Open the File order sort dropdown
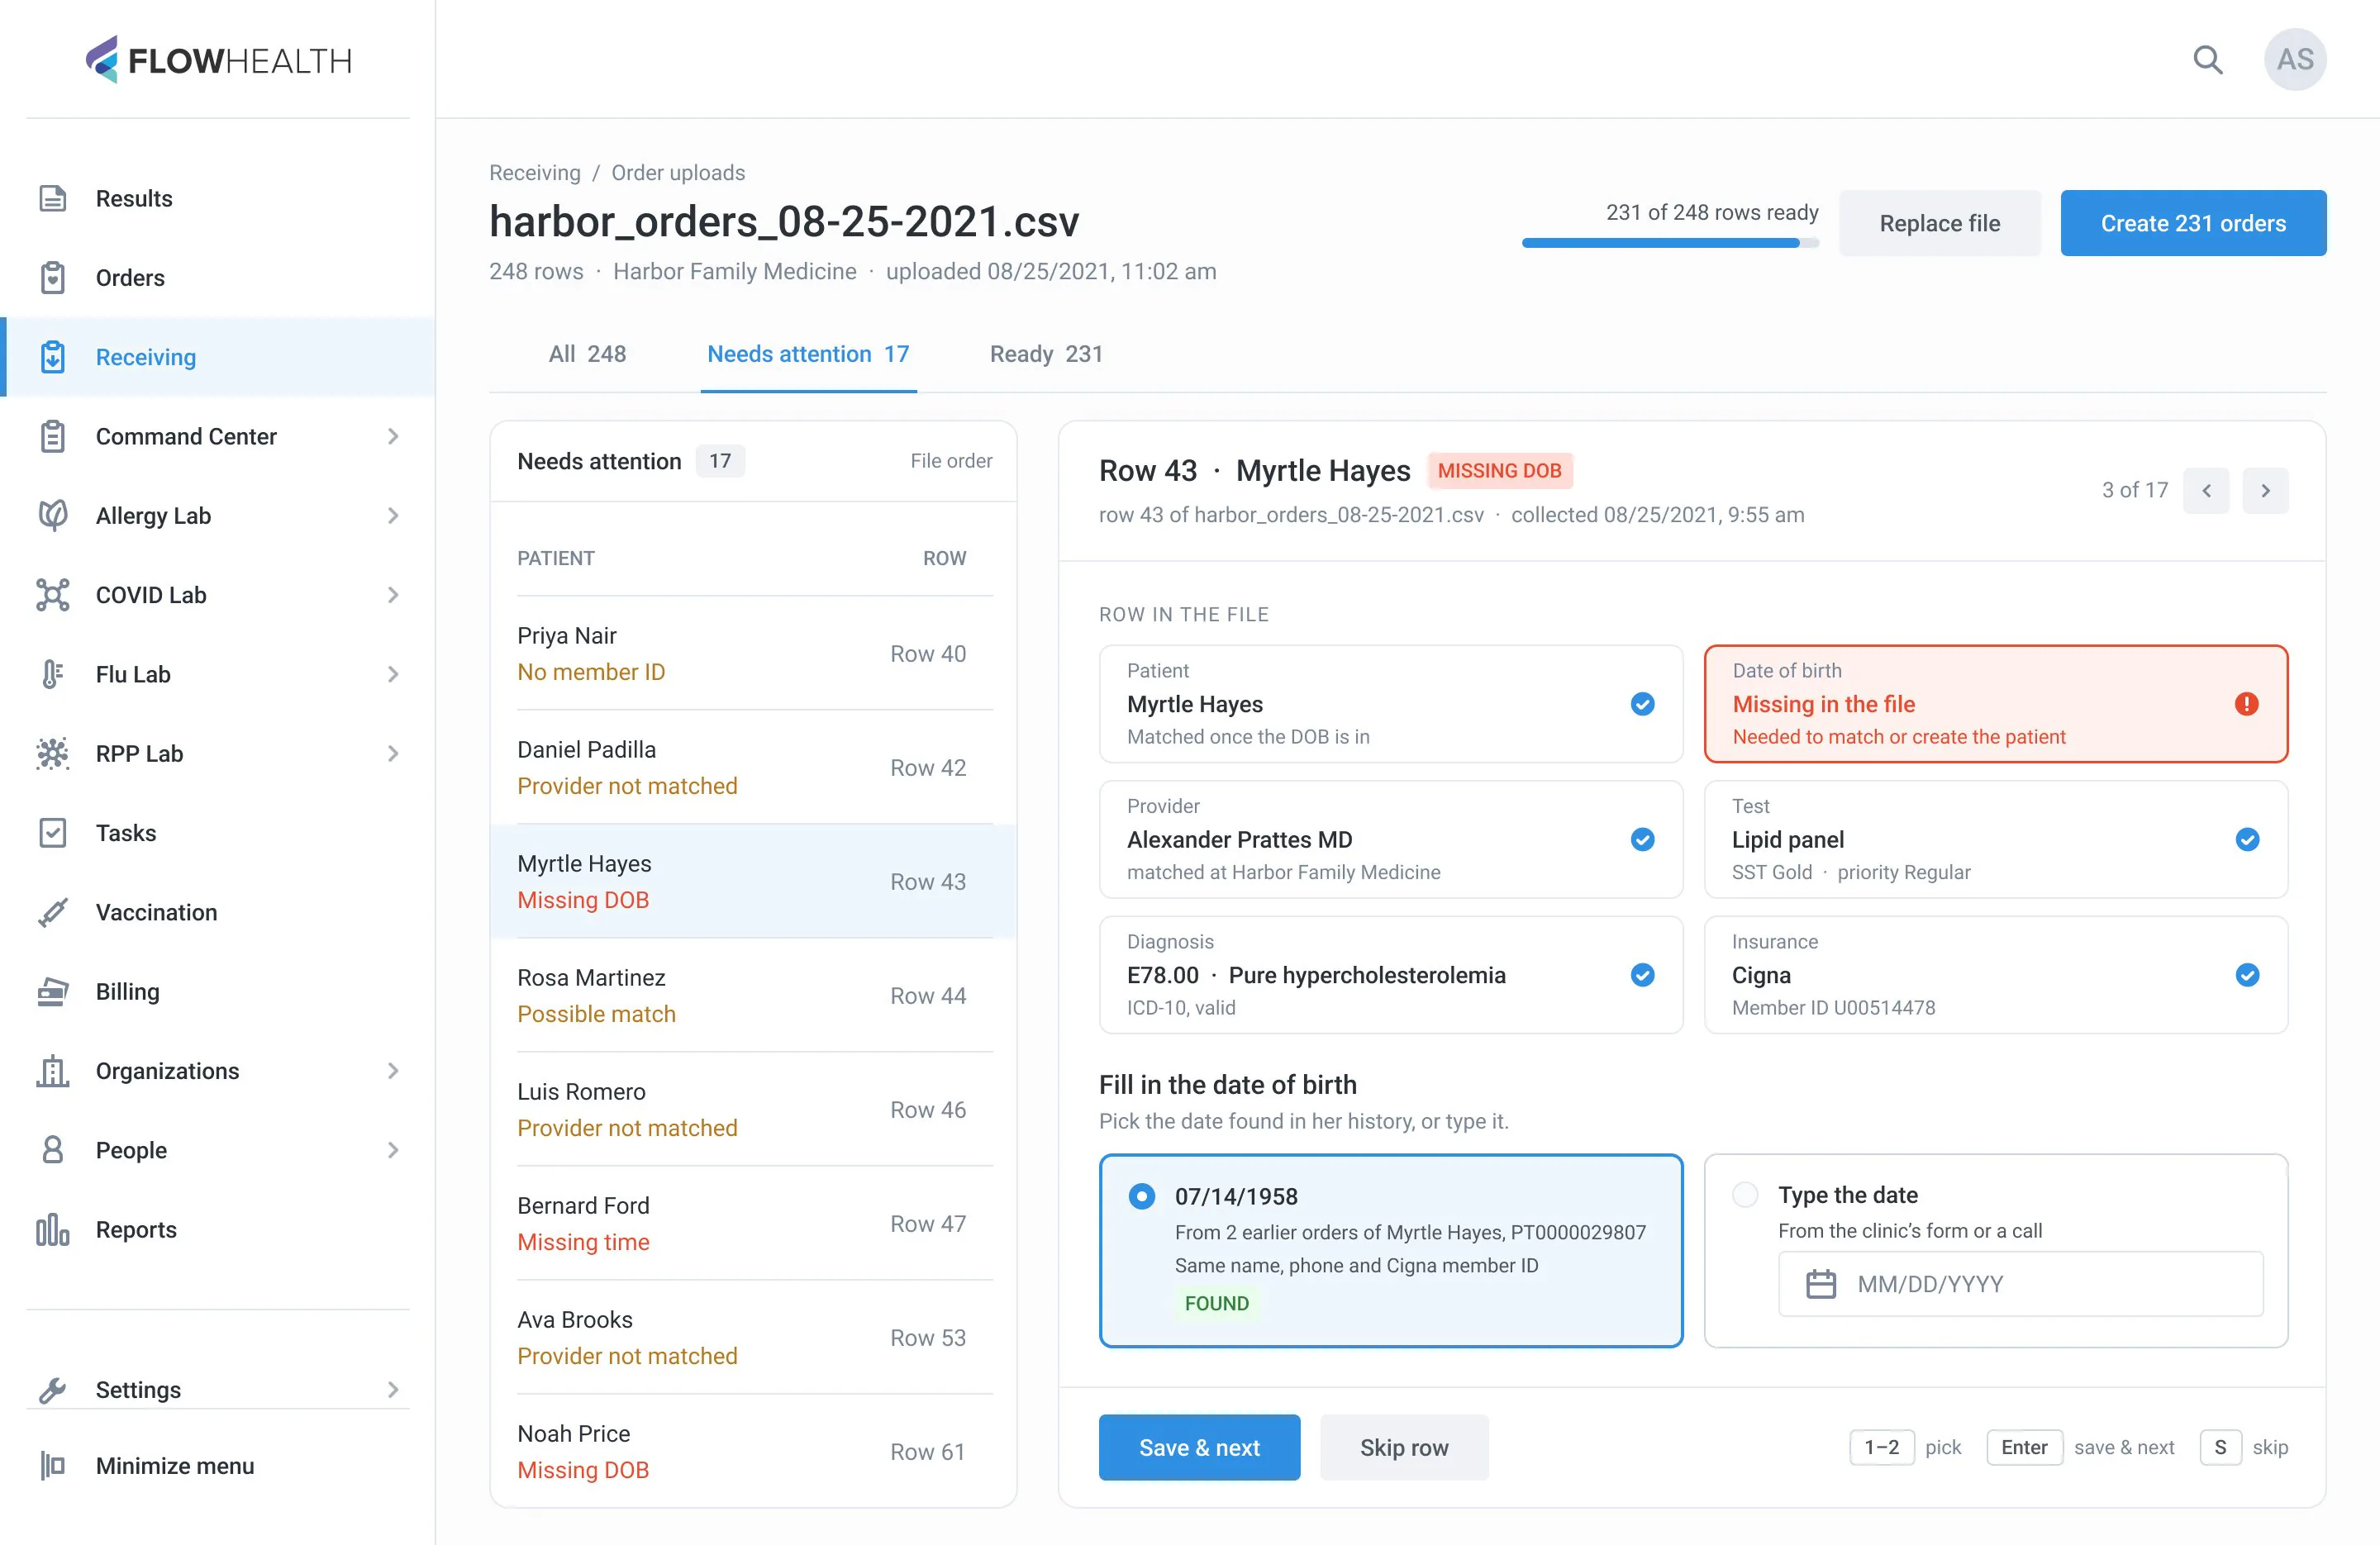This screenshot has height=1545, width=2380. click(x=951, y=461)
